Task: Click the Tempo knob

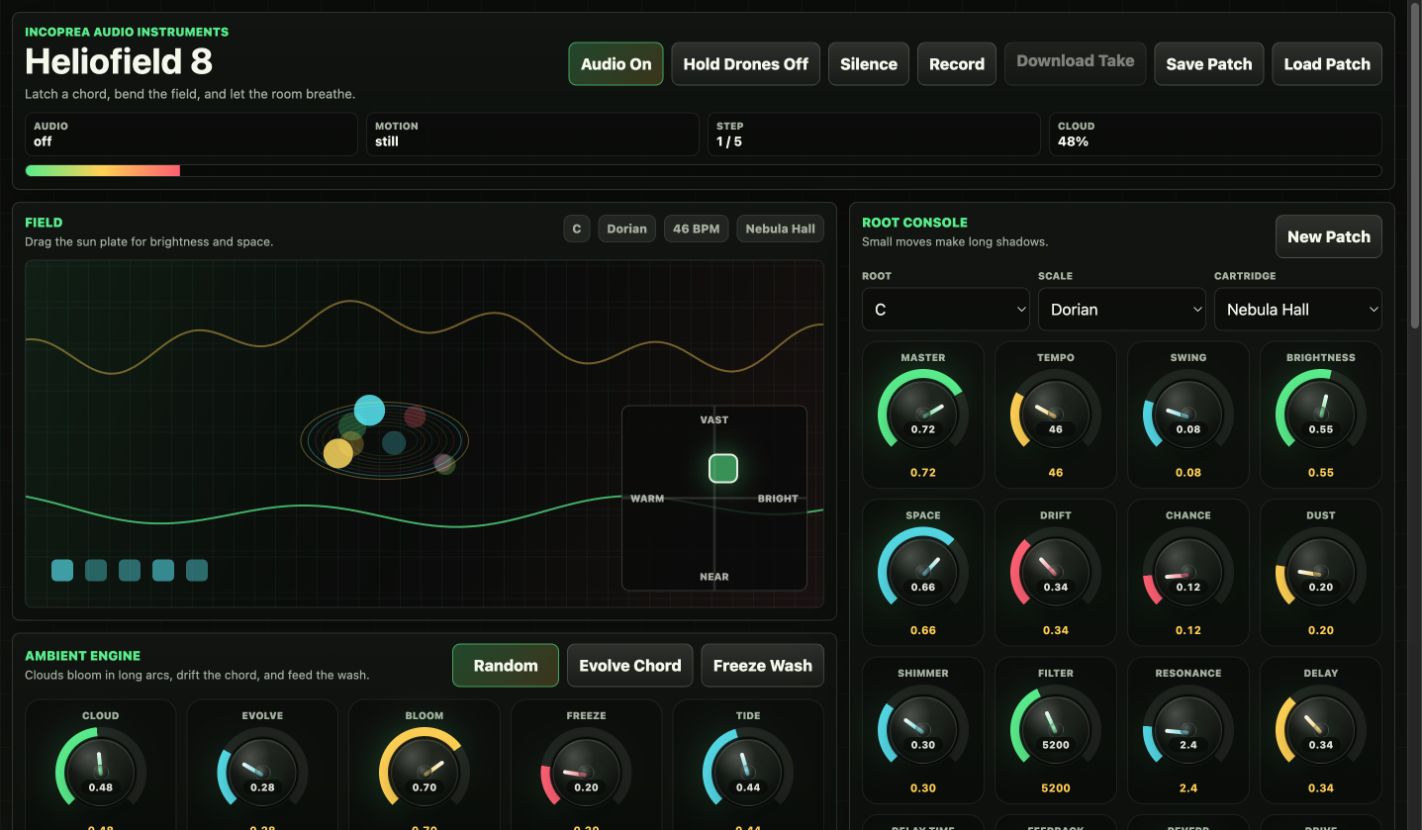Action: [1056, 414]
